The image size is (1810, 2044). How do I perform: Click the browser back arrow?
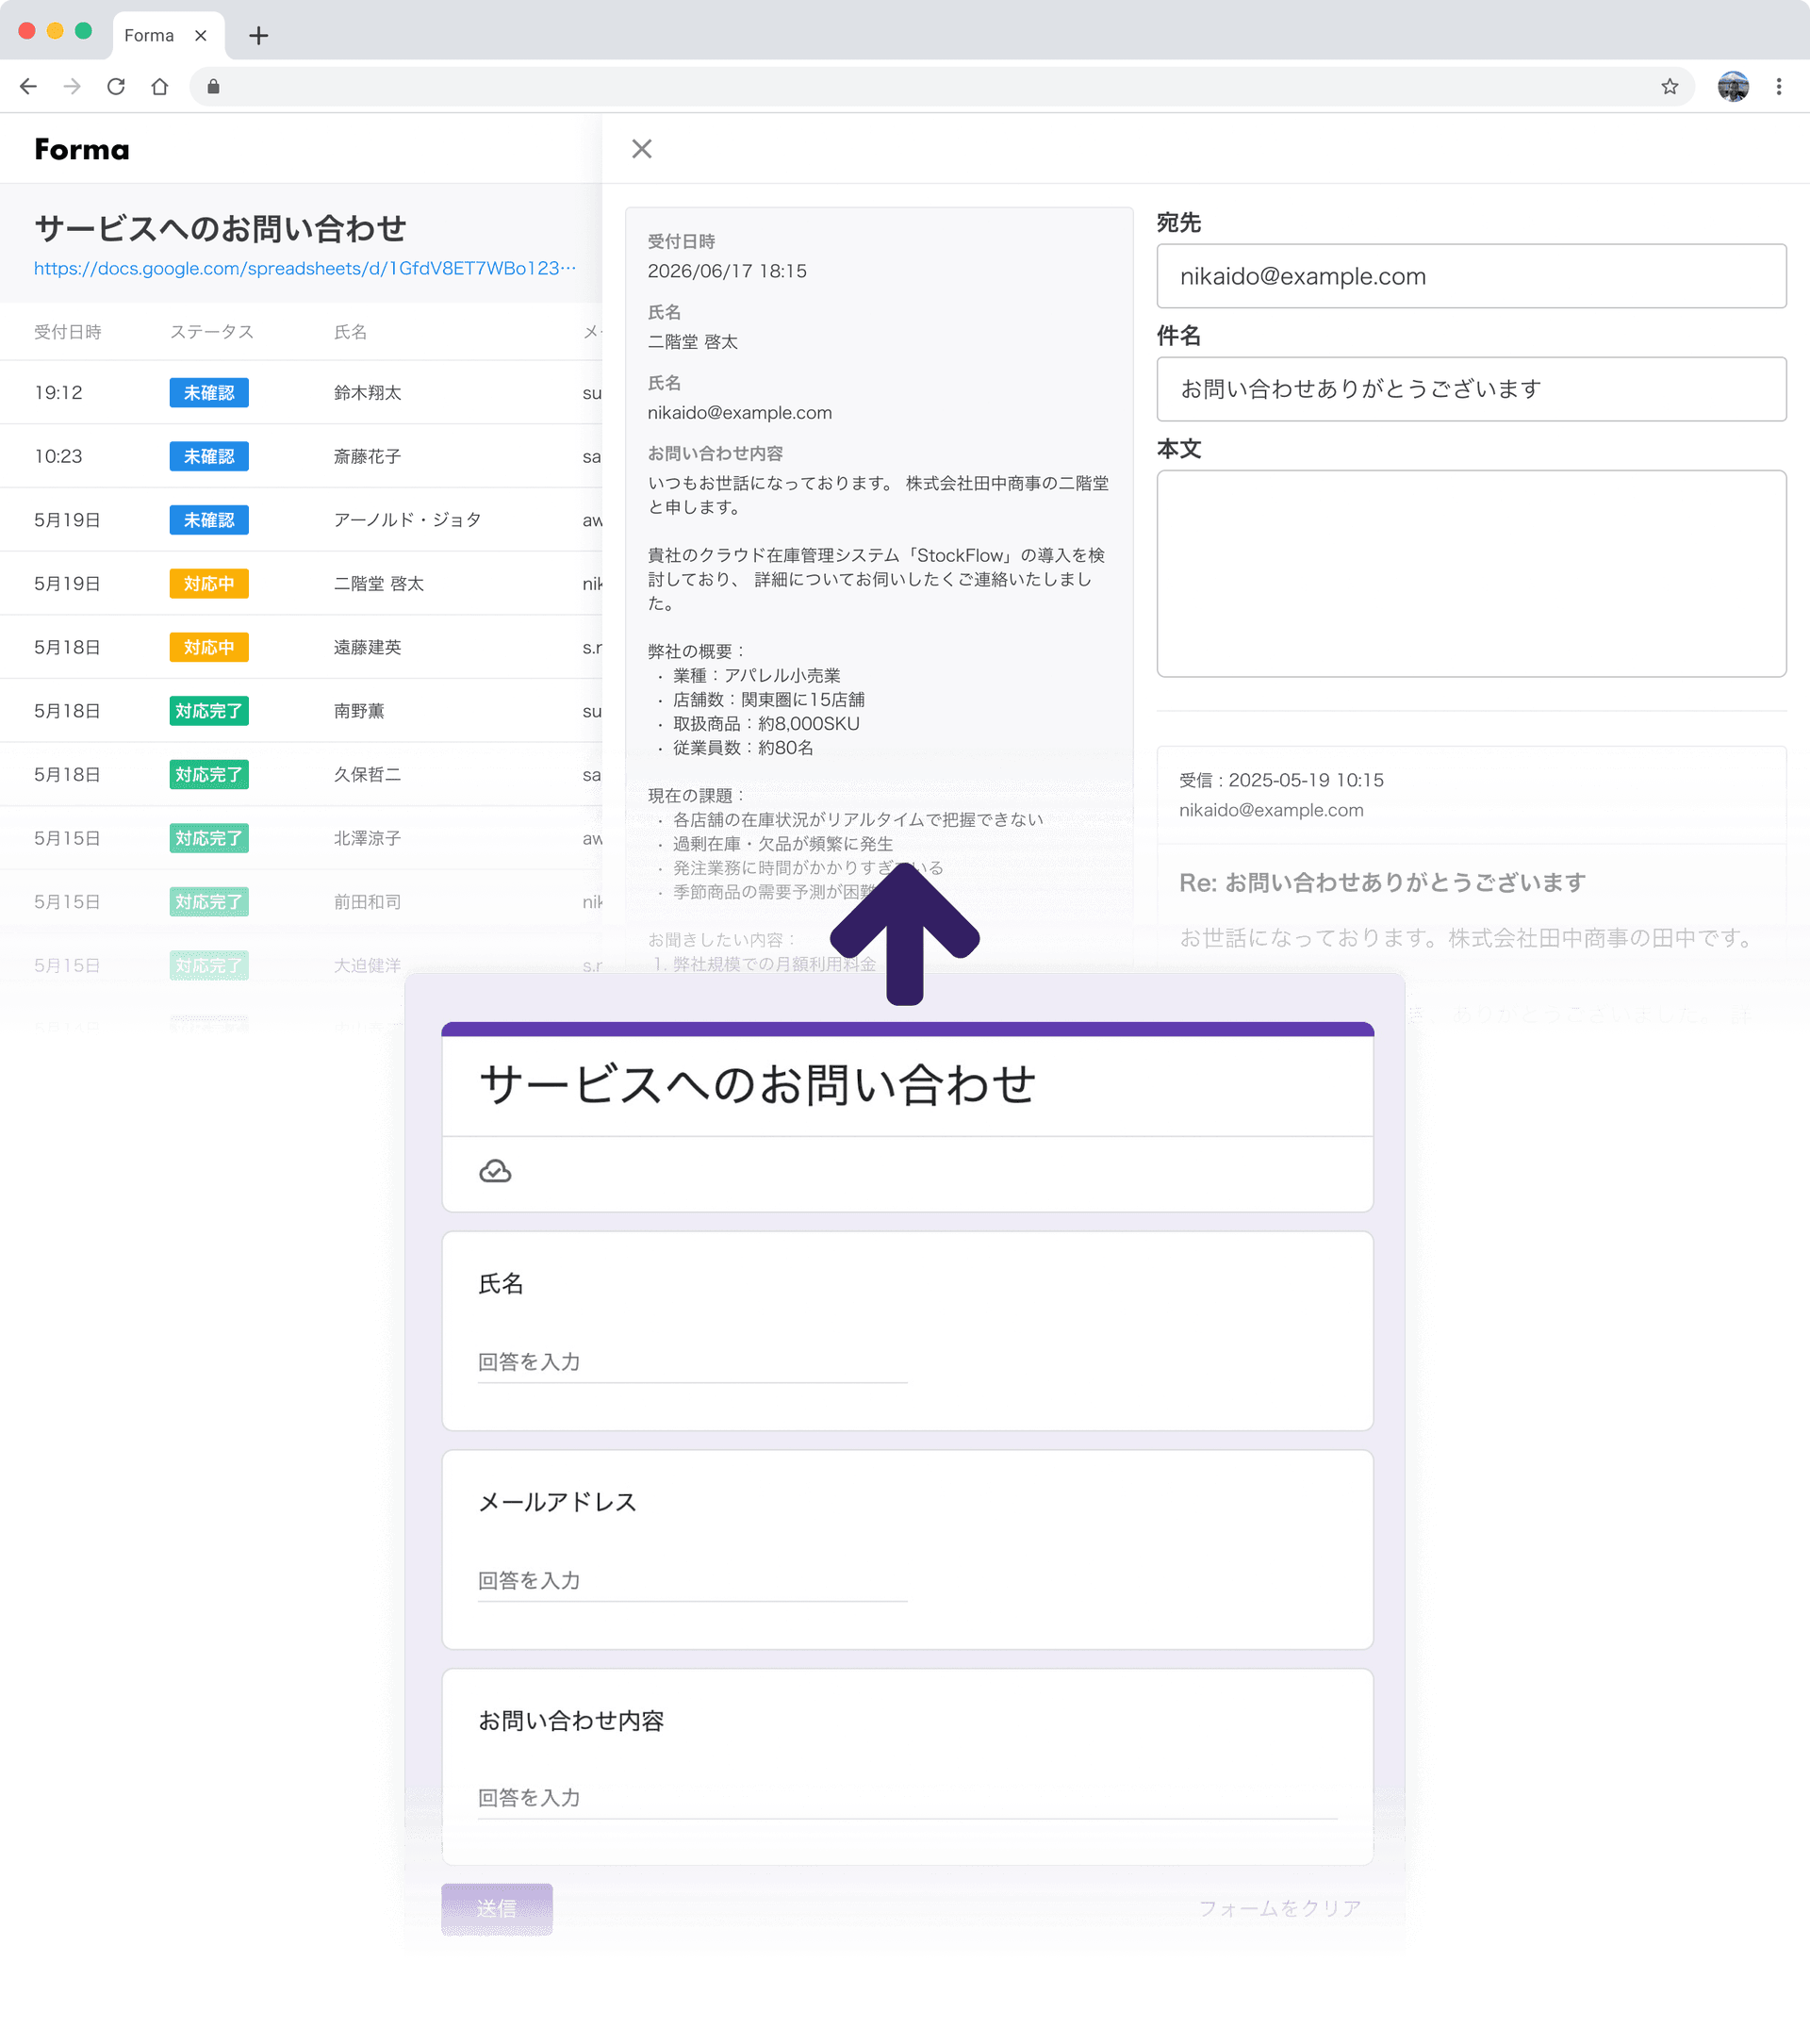click(28, 87)
